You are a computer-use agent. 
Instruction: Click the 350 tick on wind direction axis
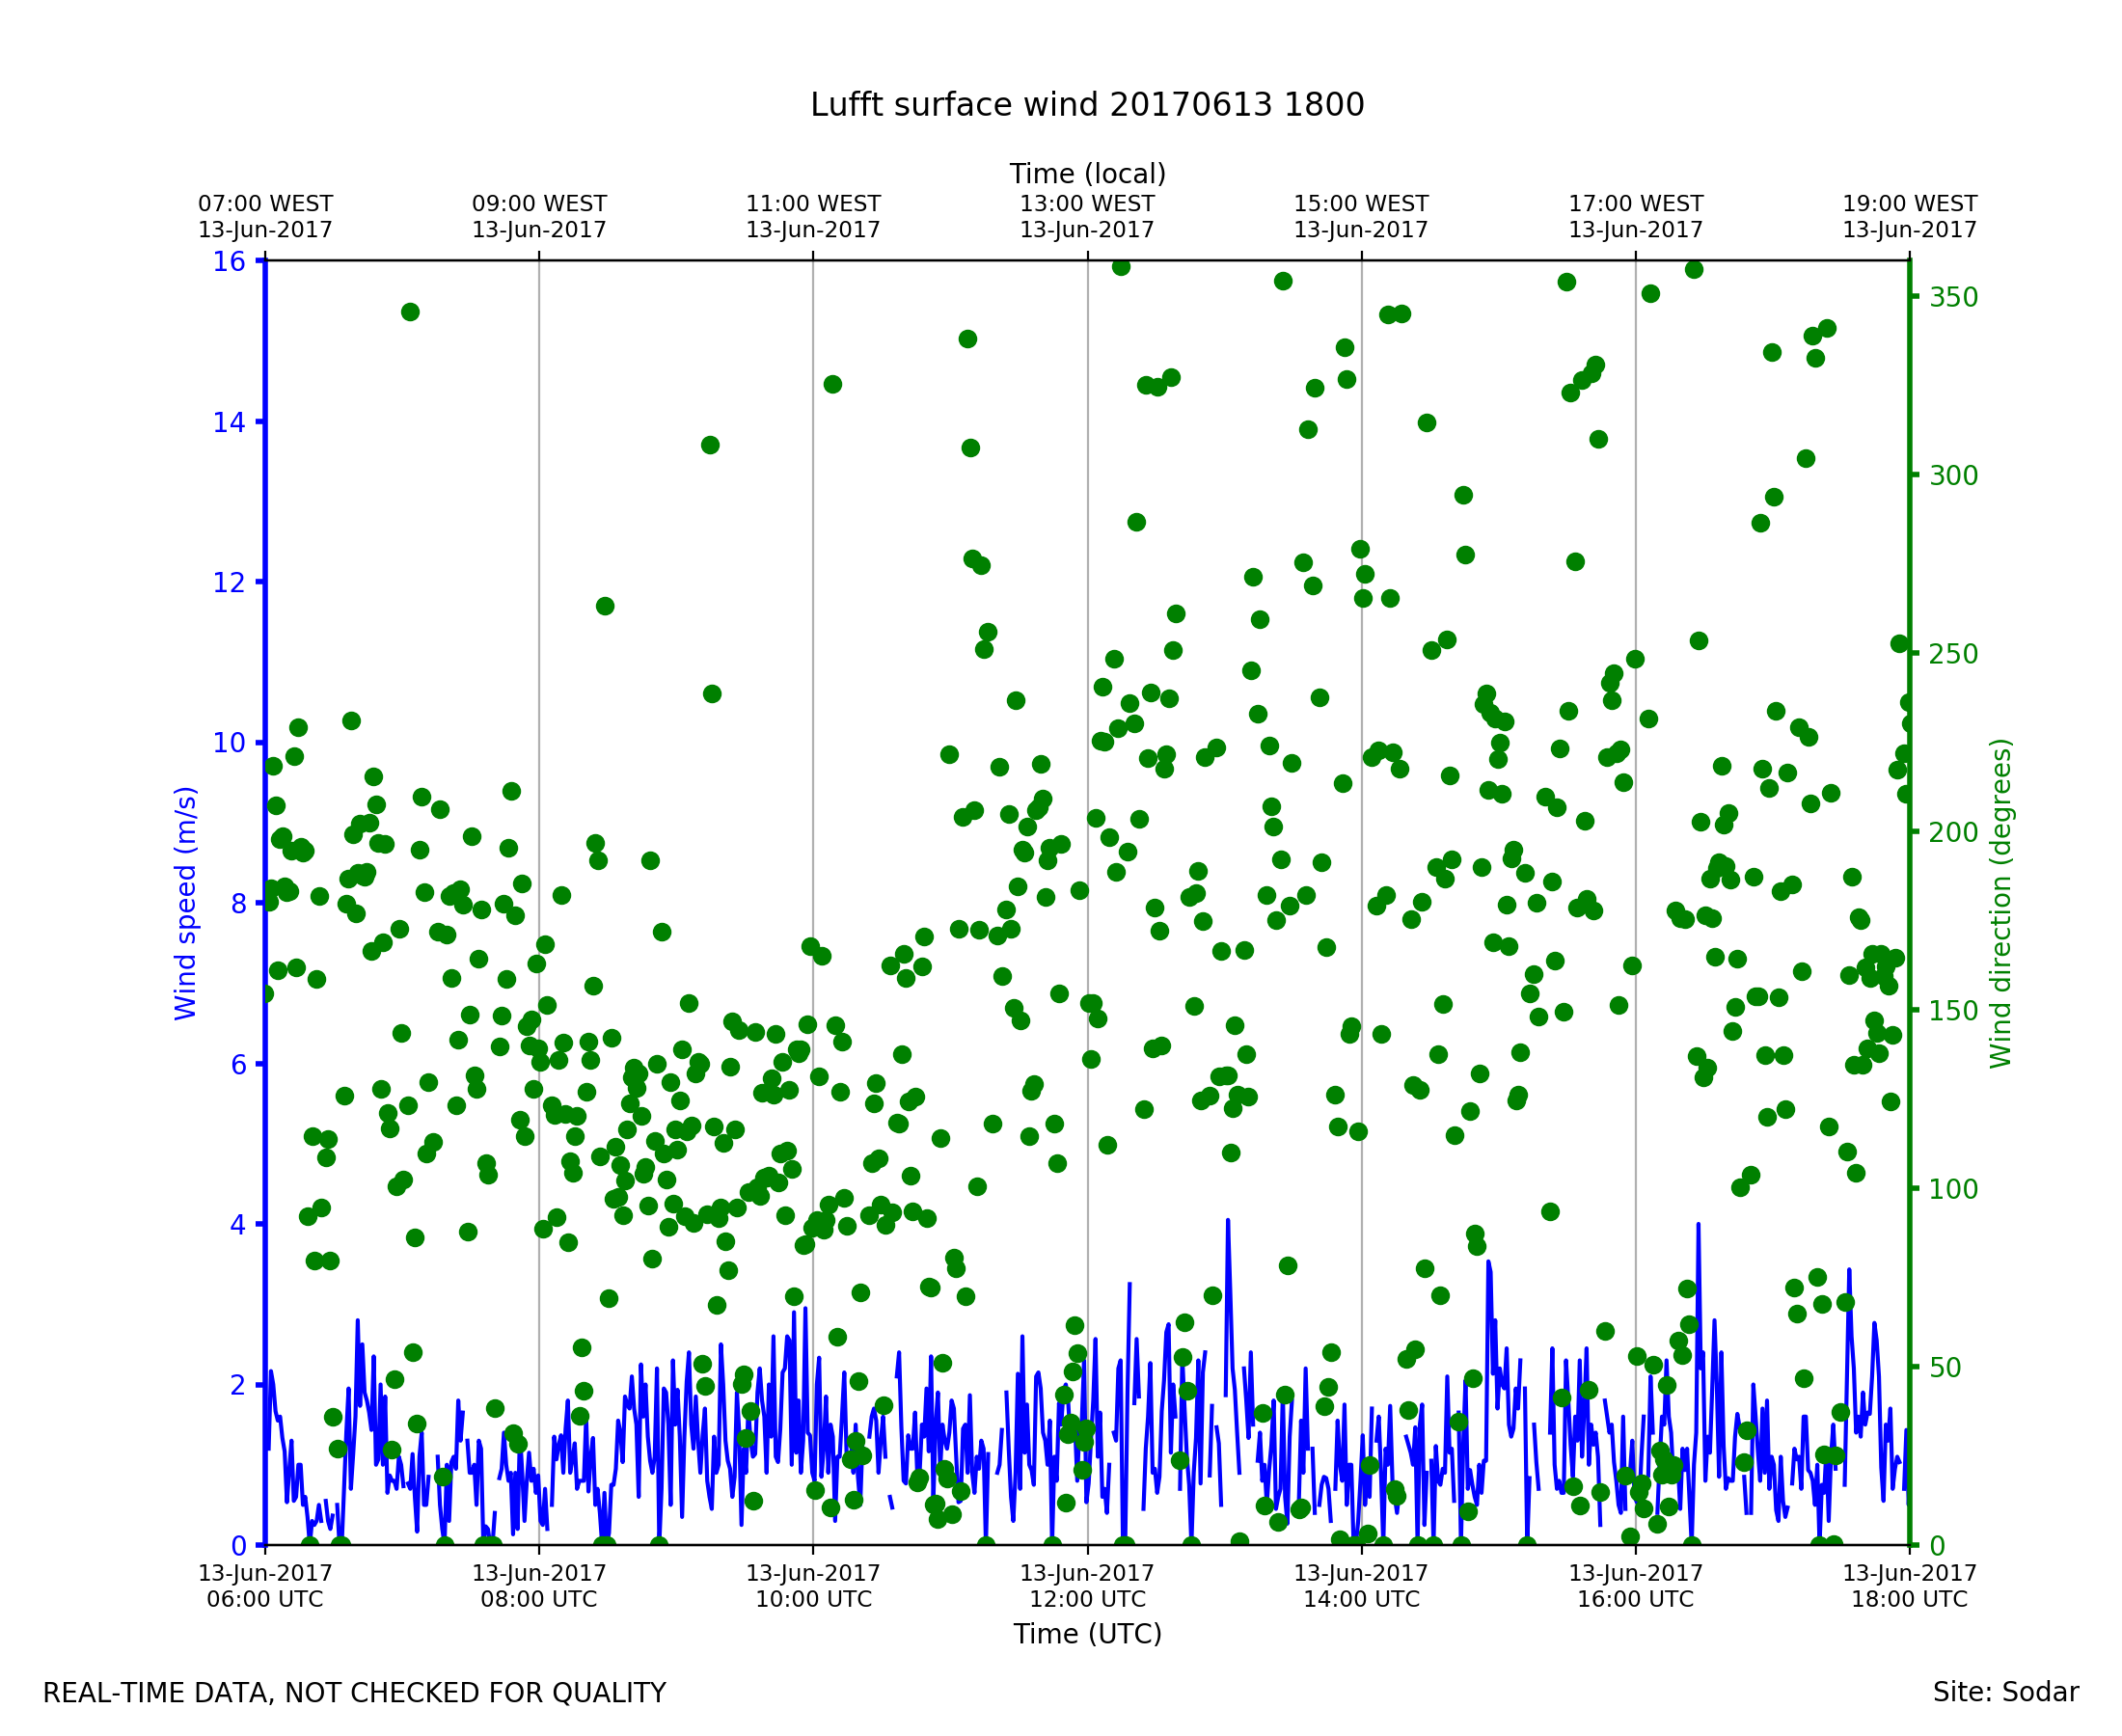click(1953, 298)
